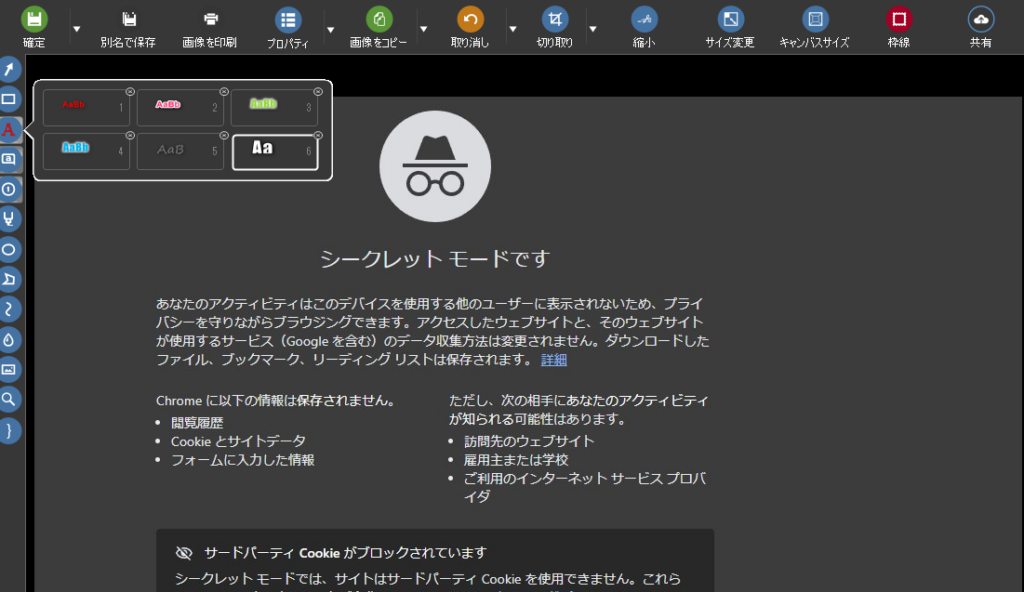This screenshot has height=592, width=1024.
Task: Expand the dropdown arrow beside 確定
Action: tap(77, 28)
